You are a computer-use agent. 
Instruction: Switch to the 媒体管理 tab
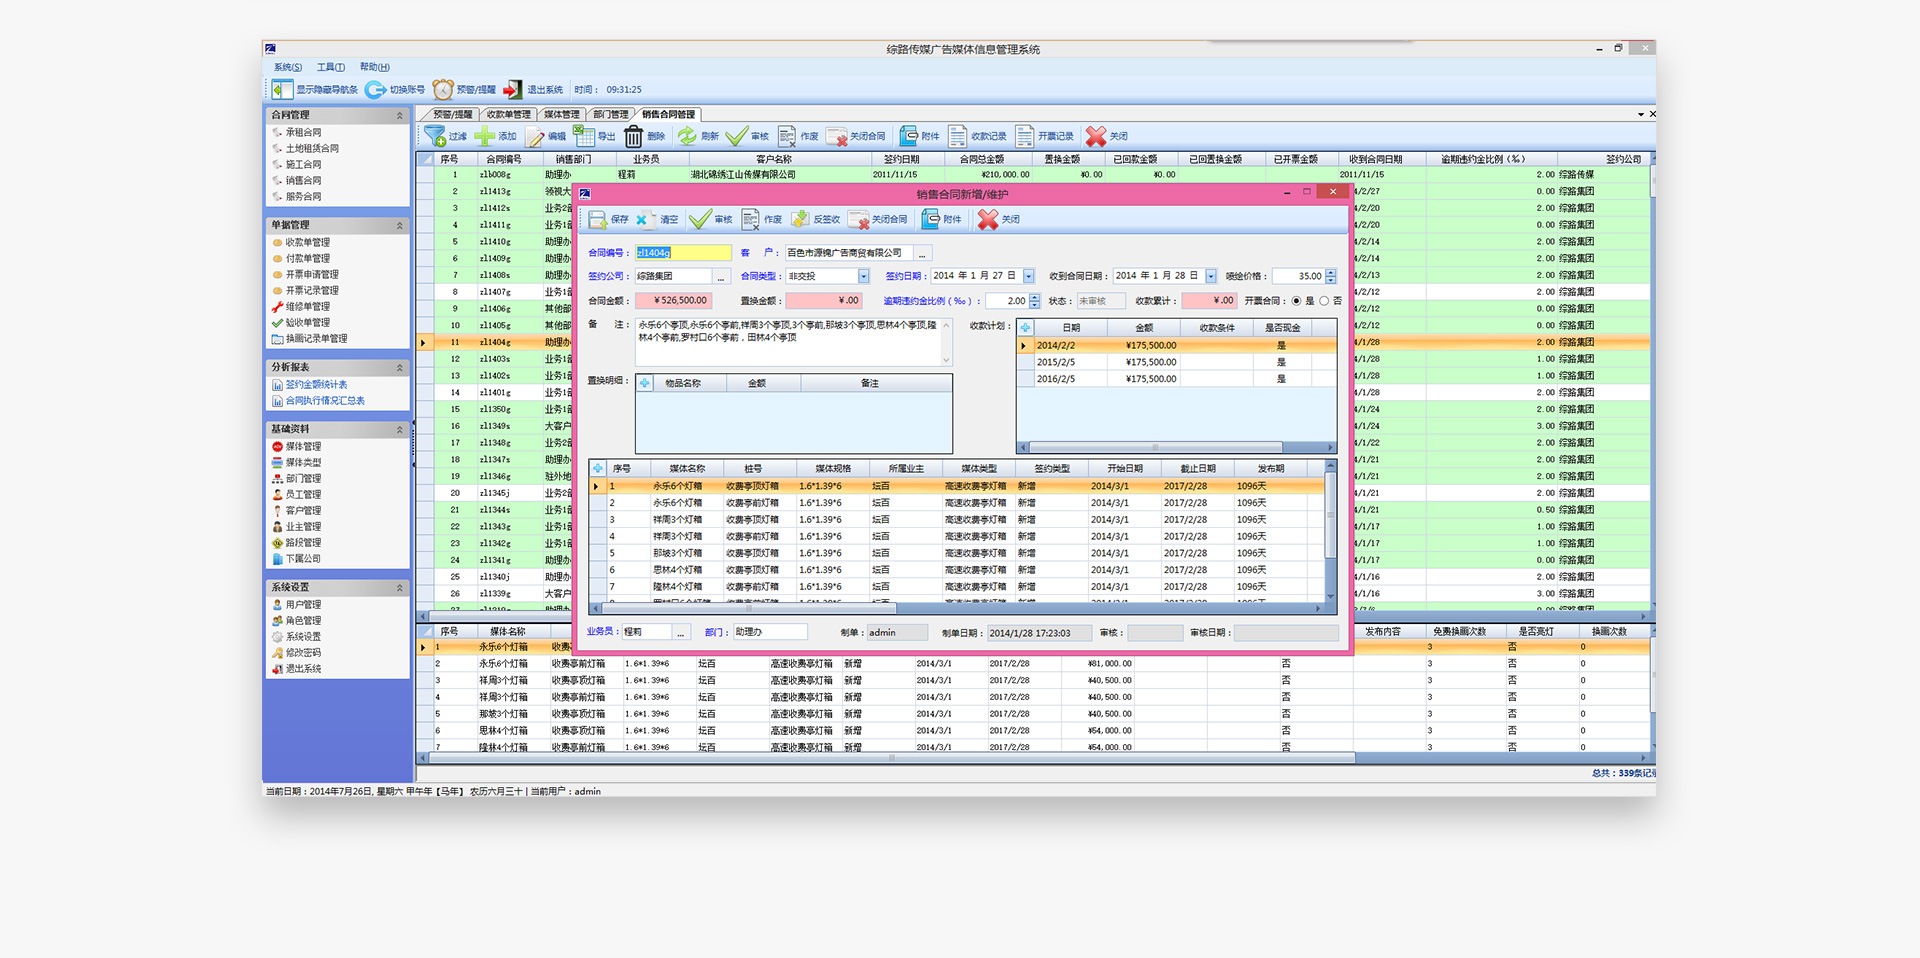[x=561, y=115]
